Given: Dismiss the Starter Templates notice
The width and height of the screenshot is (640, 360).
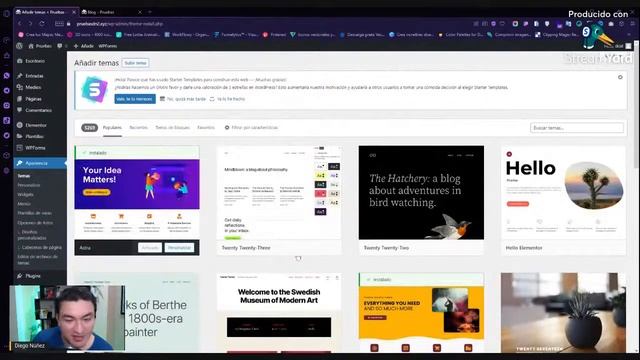Looking at the screenshot, I should coord(620,77).
